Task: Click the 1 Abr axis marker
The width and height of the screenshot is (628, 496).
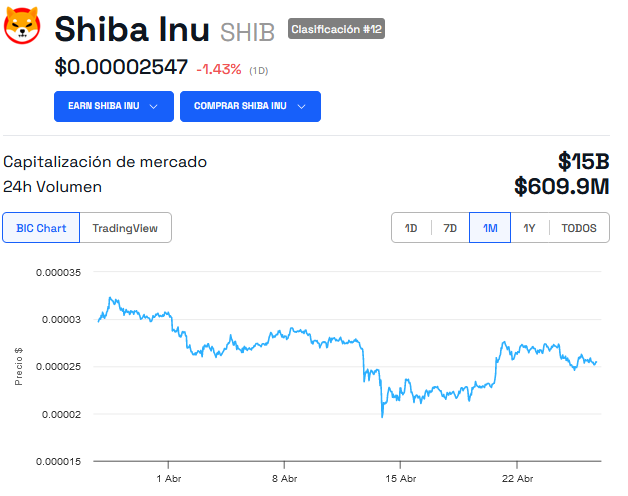Action: tap(169, 478)
